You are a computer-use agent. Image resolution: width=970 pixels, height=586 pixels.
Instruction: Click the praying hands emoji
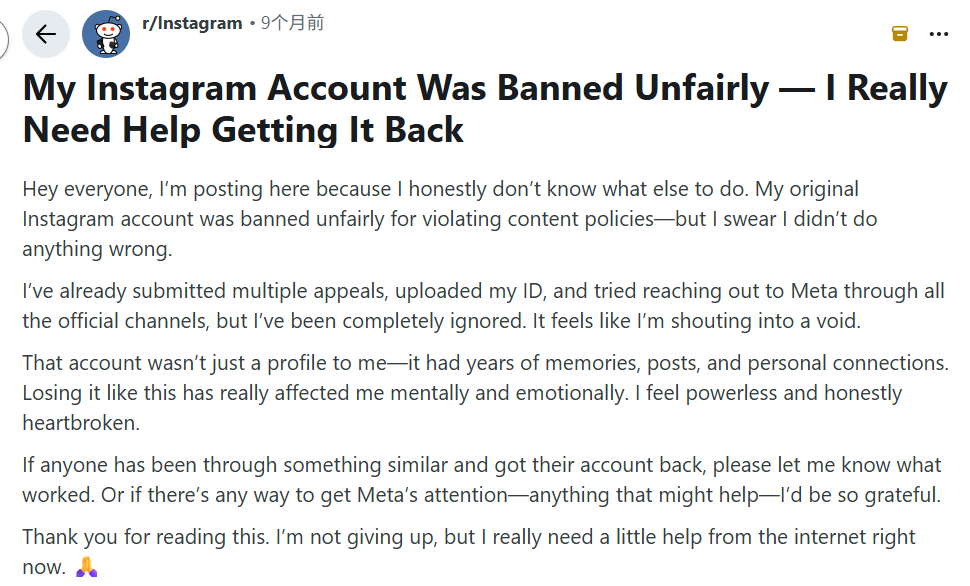pos(85,567)
